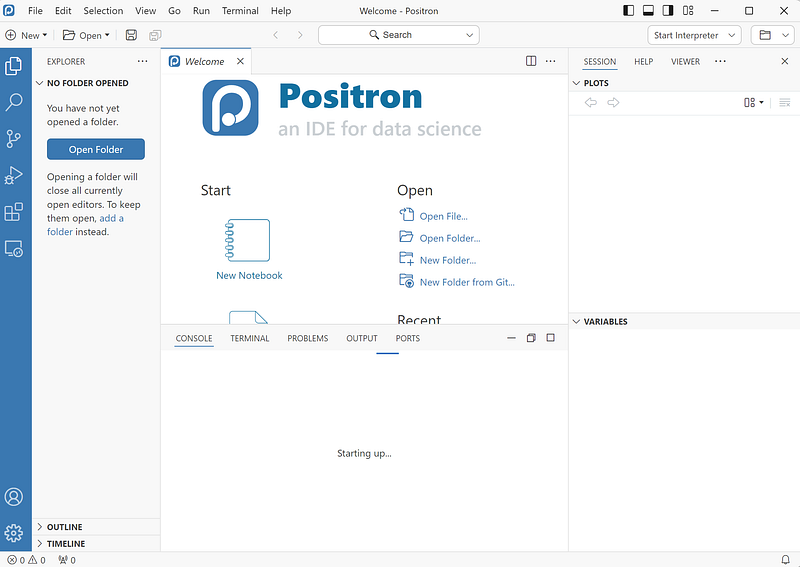The width and height of the screenshot is (800, 567).
Task: Open Source Control view in activity bar
Action: pyautogui.click(x=14, y=139)
